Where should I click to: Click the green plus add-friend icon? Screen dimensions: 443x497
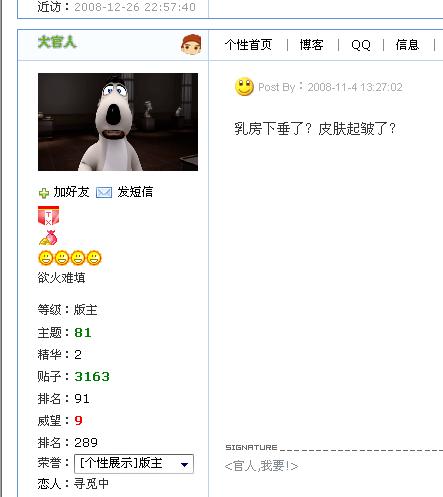coord(44,193)
